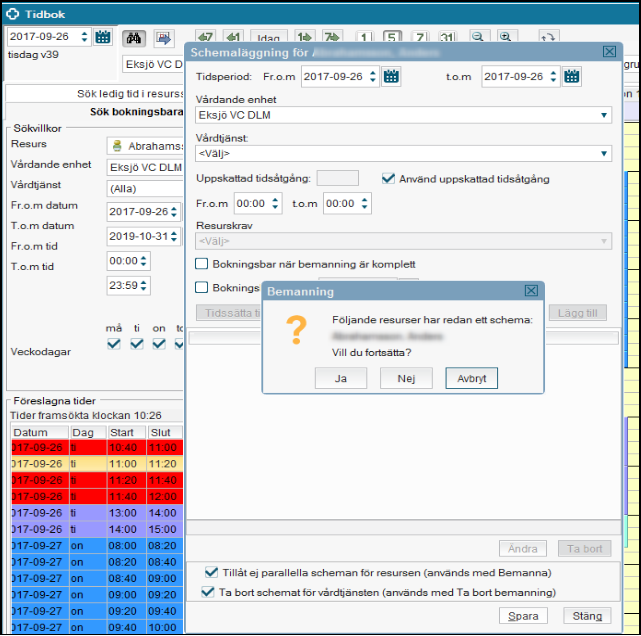Image resolution: width=641 pixels, height=636 pixels.
Task: Click the zoom in magnifier icon
Action: (506, 36)
